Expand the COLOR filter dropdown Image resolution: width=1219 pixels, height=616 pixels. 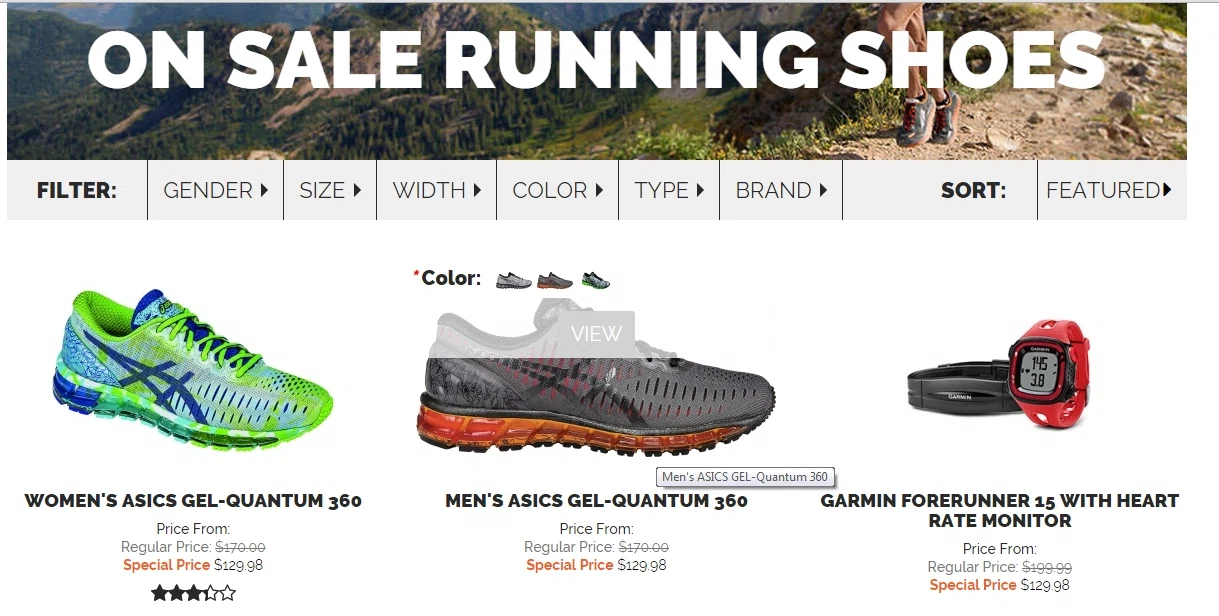[558, 190]
